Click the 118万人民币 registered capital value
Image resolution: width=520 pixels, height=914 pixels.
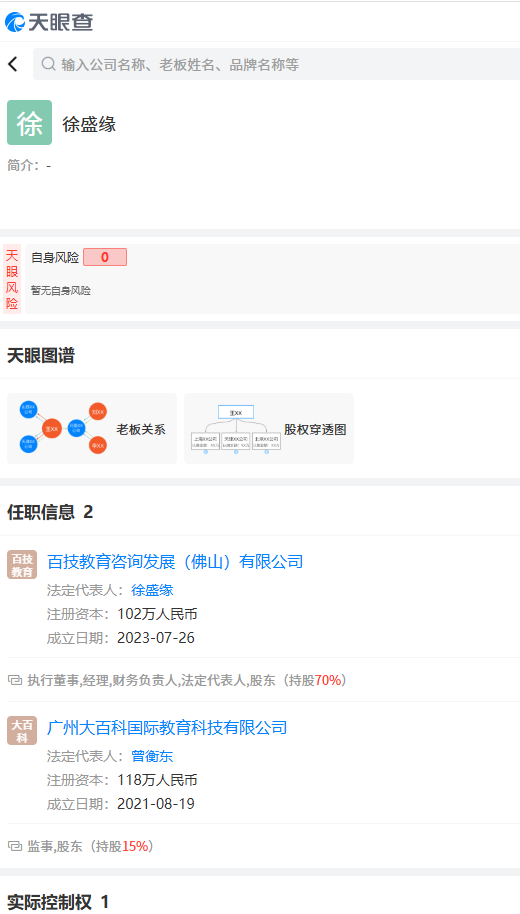(x=157, y=780)
